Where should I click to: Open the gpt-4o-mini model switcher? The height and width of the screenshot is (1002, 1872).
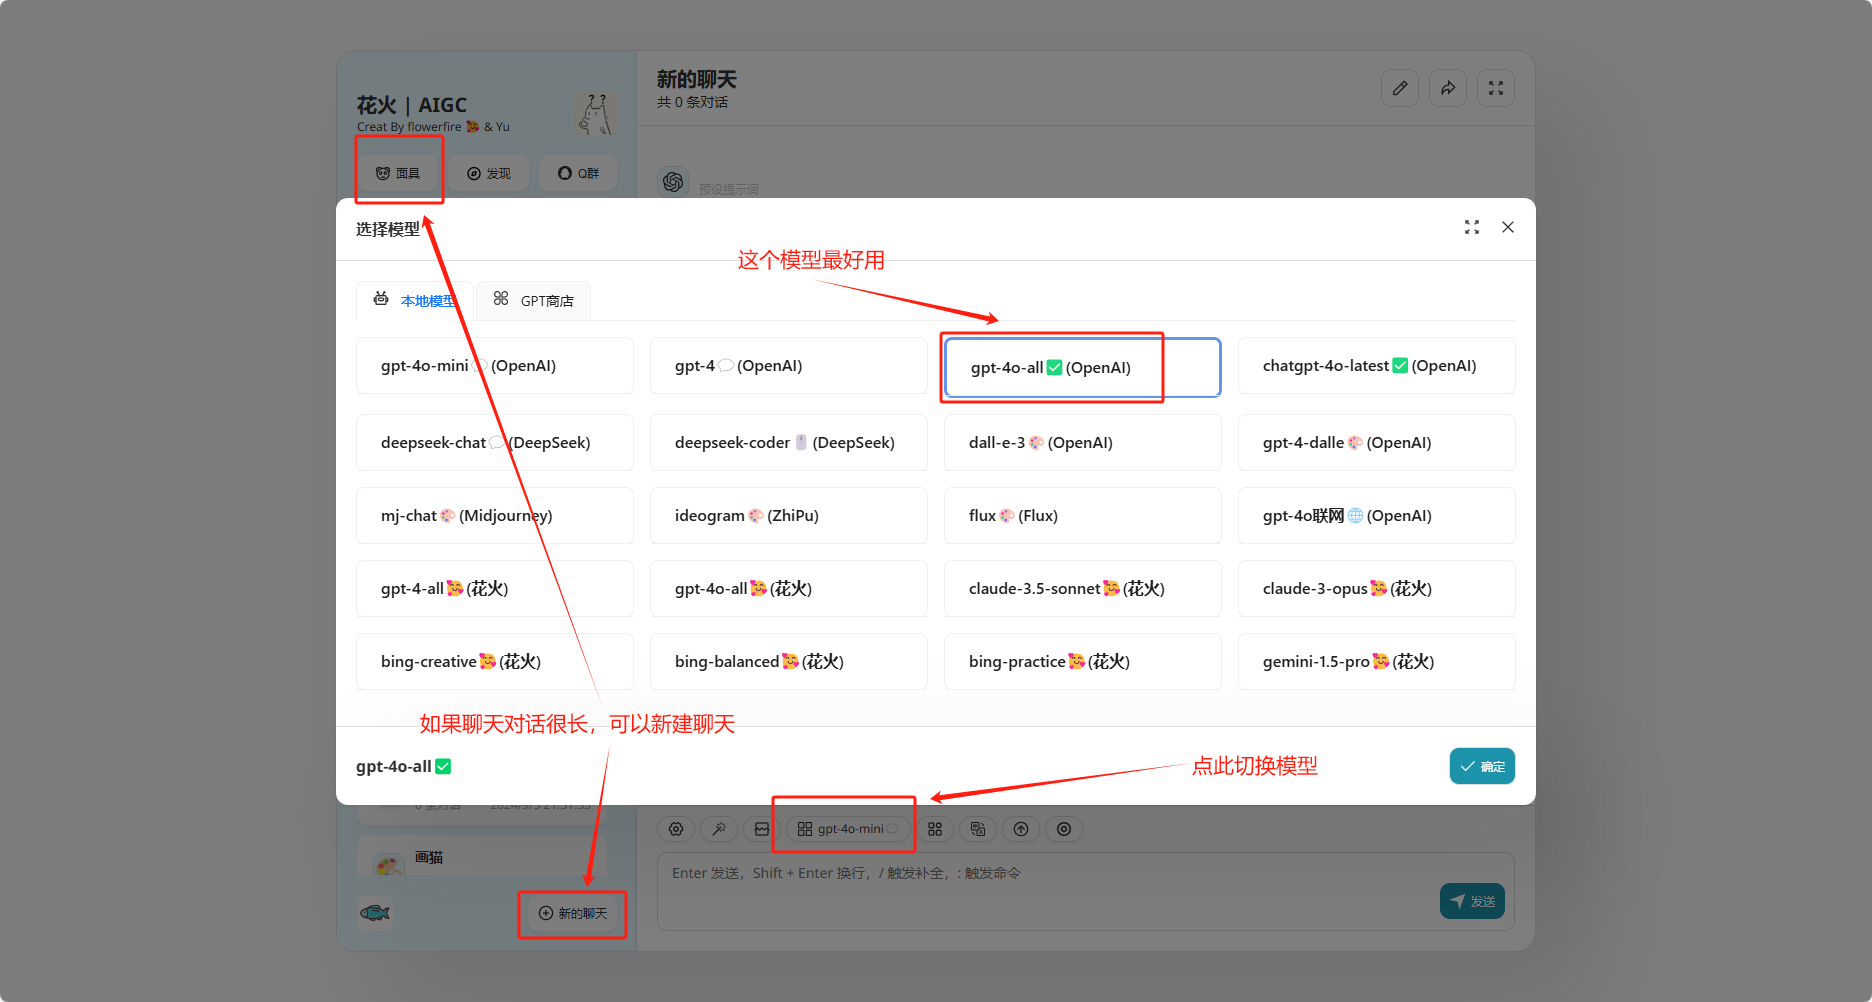pyautogui.click(x=848, y=829)
